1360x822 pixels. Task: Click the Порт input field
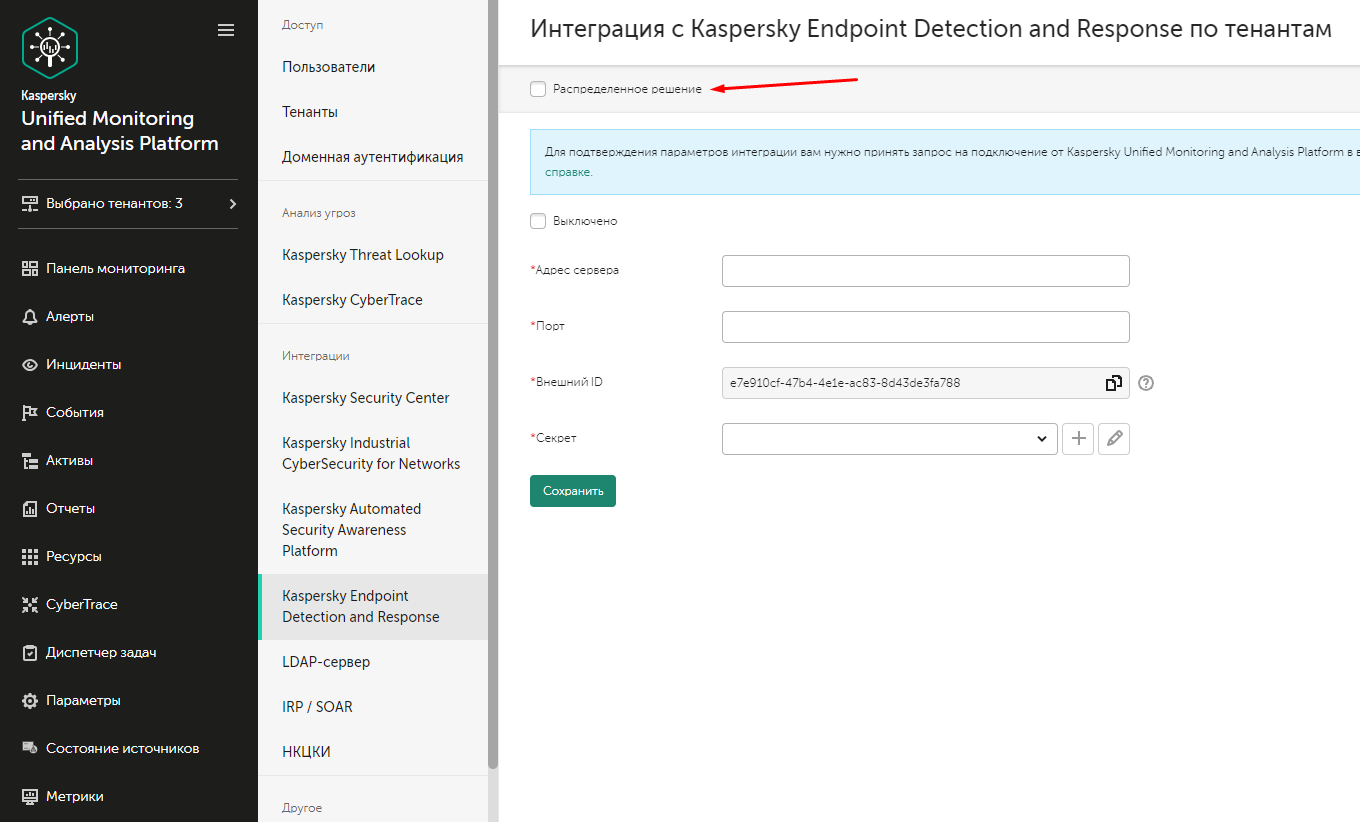[x=926, y=327]
